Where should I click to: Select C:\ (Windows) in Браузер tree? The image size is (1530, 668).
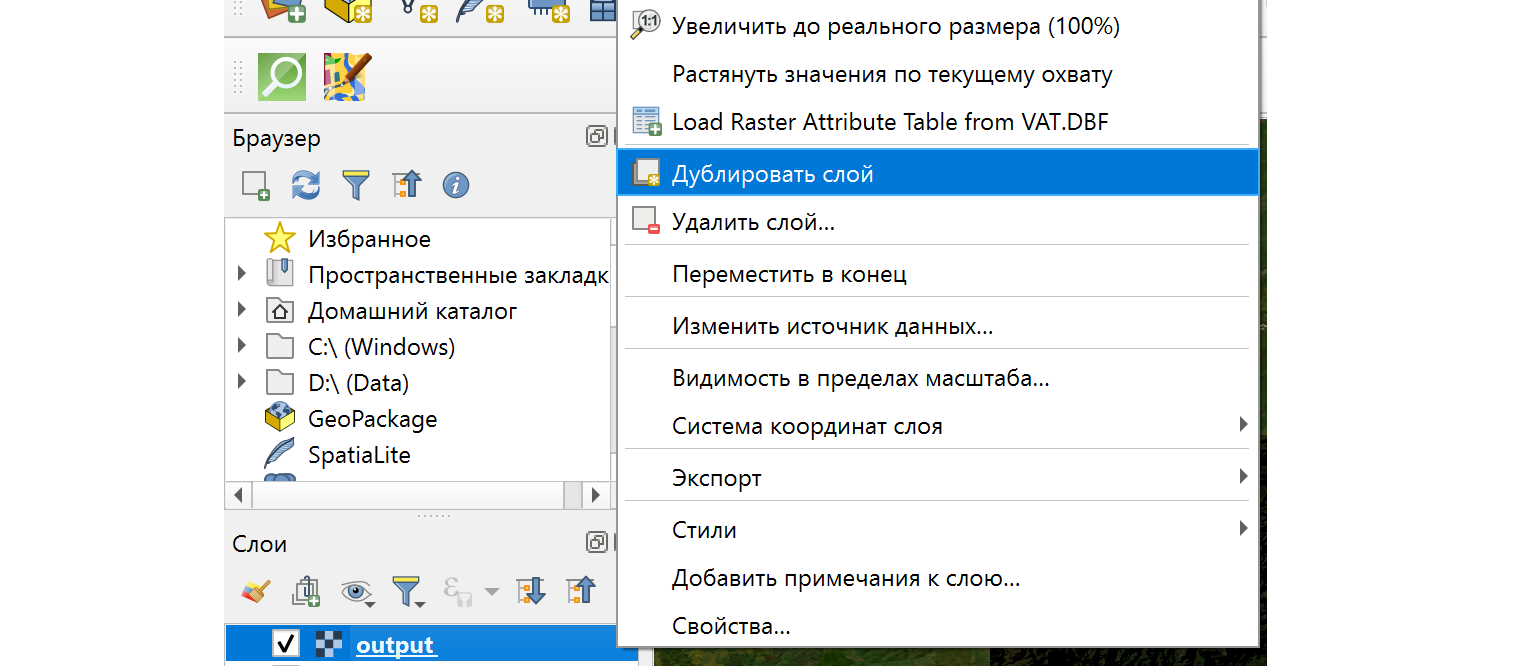click(x=382, y=347)
